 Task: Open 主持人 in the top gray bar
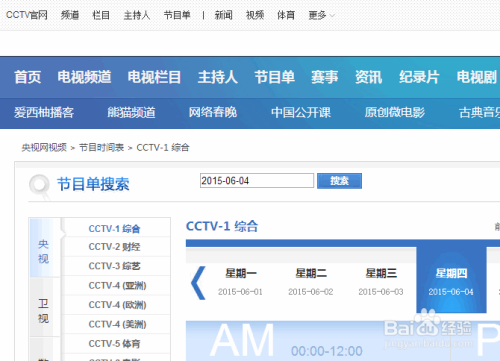pyautogui.click(x=137, y=15)
